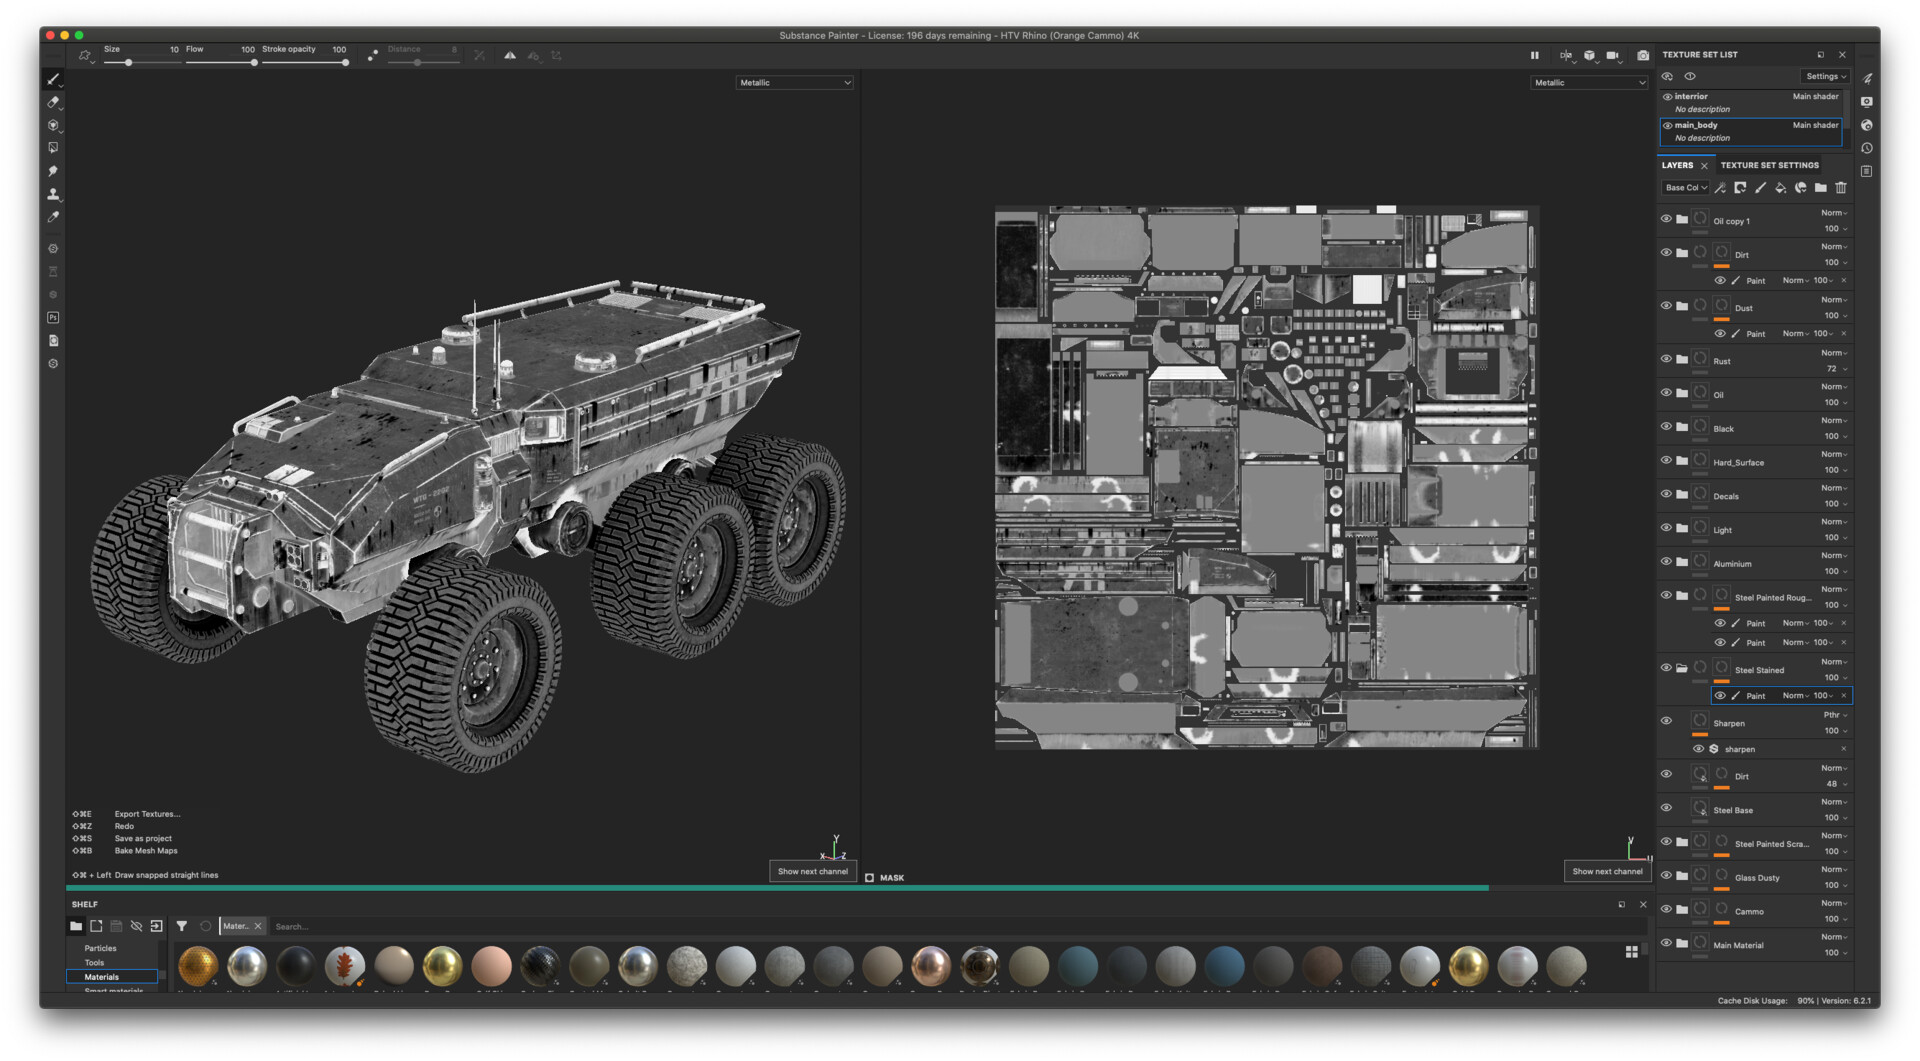The height and width of the screenshot is (1061, 1920).
Task: Open the 3D/2D view mode icon
Action: pyautogui.click(x=1565, y=56)
